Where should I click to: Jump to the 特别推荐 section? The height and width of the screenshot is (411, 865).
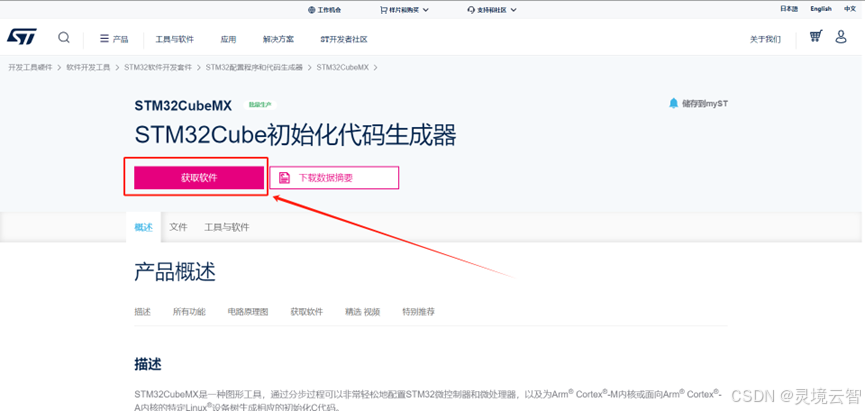click(x=419, y=312)
